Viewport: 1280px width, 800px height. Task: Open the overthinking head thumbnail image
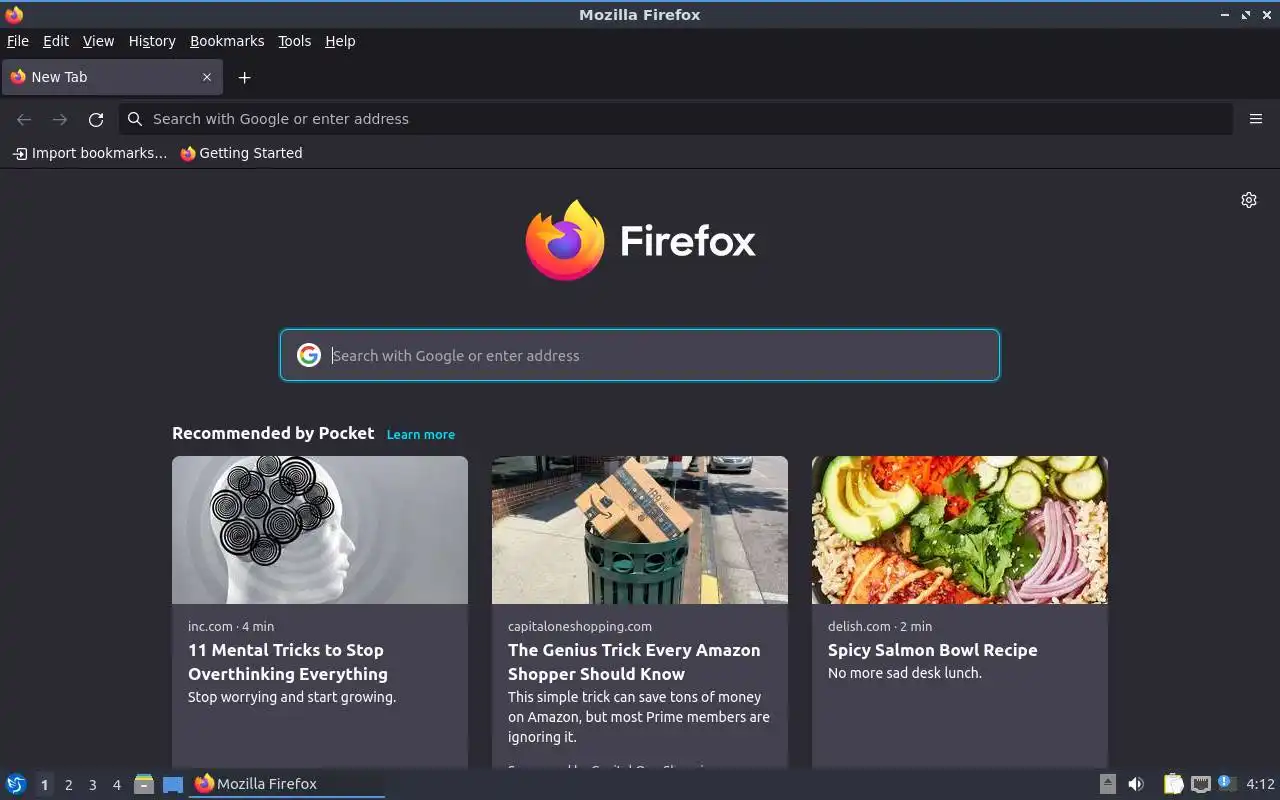coord(320,530)
